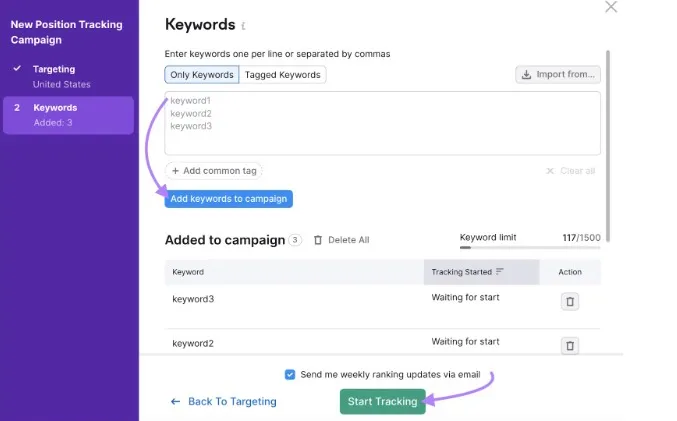The image size is (677, 421).
Task: Click the Action column header
Action: 570,272
